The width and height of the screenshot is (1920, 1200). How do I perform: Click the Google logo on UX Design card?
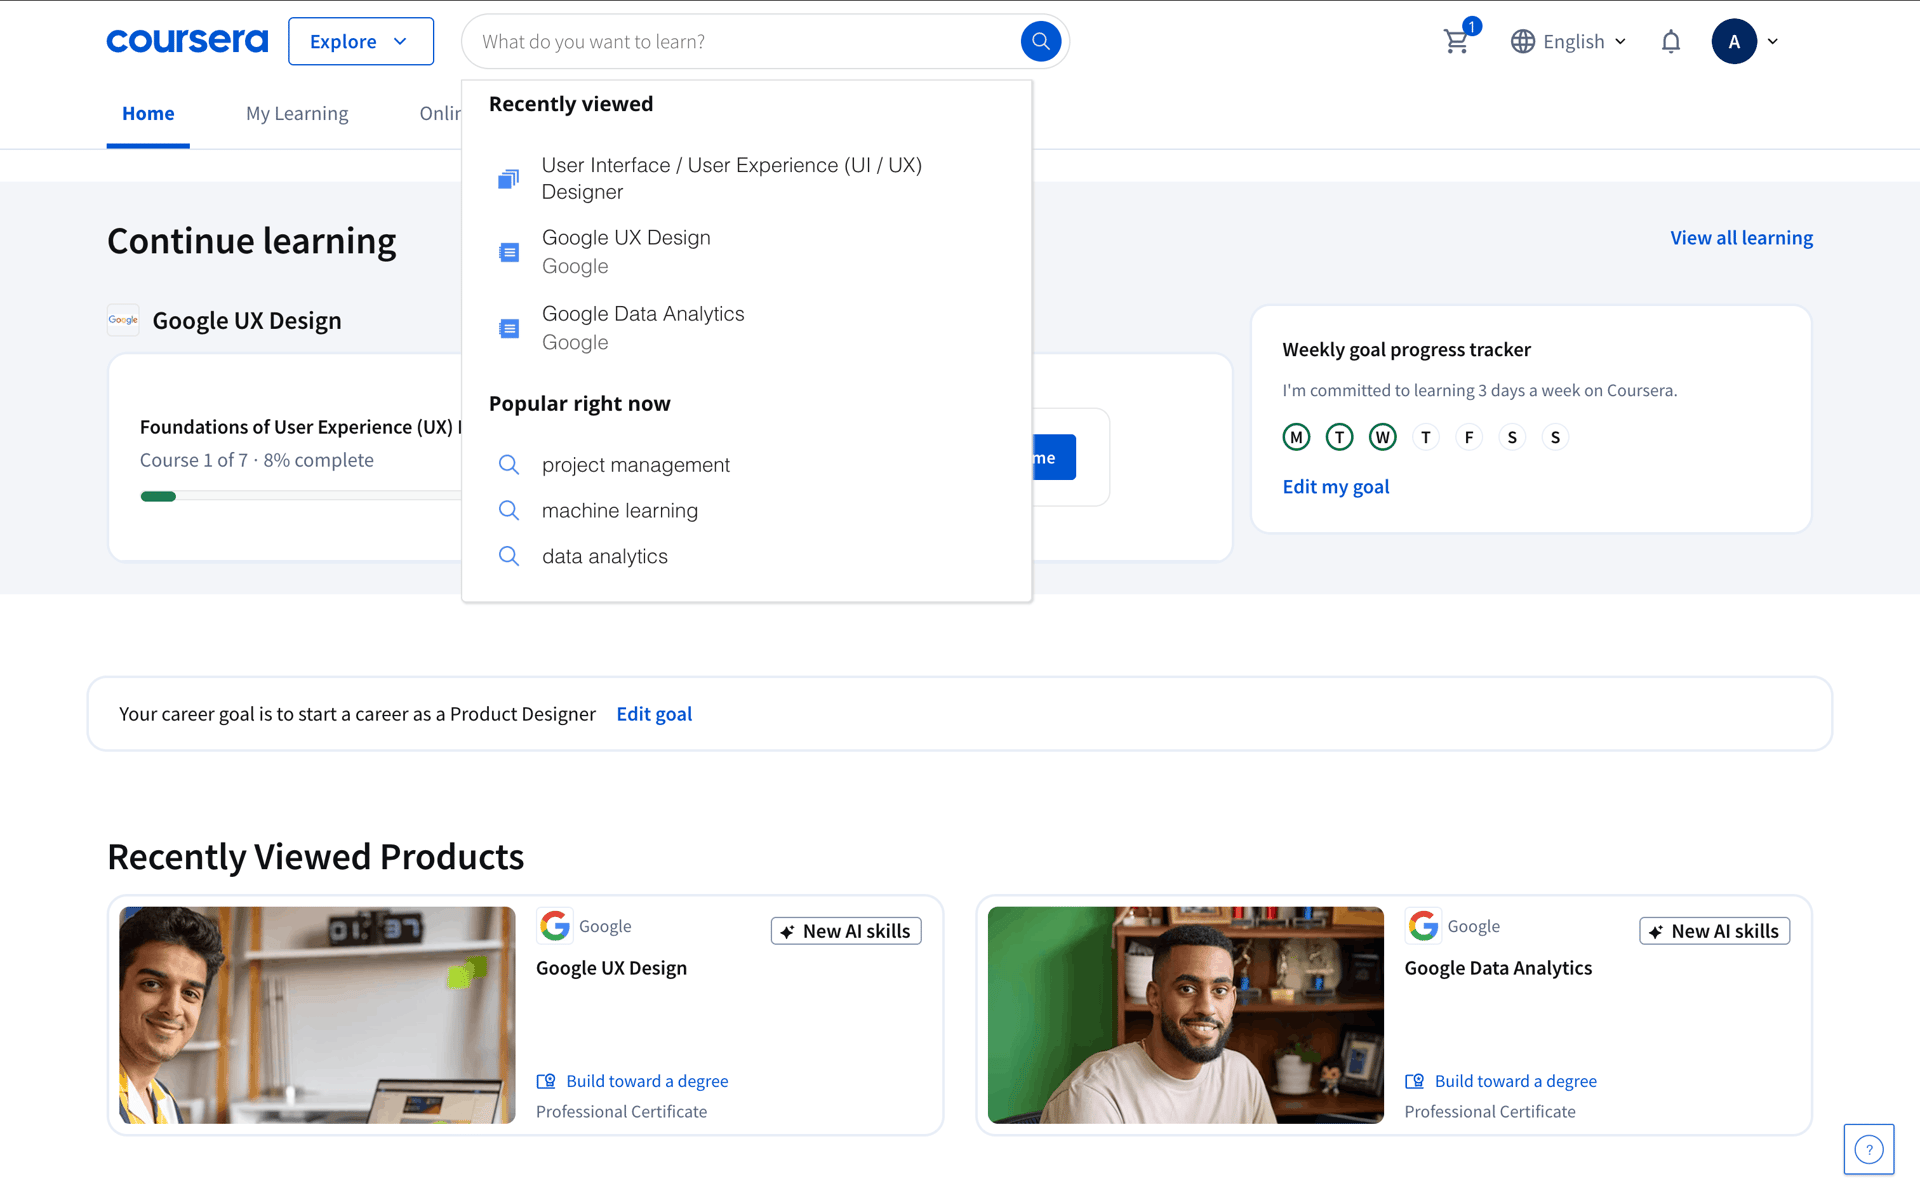point(554,926)
